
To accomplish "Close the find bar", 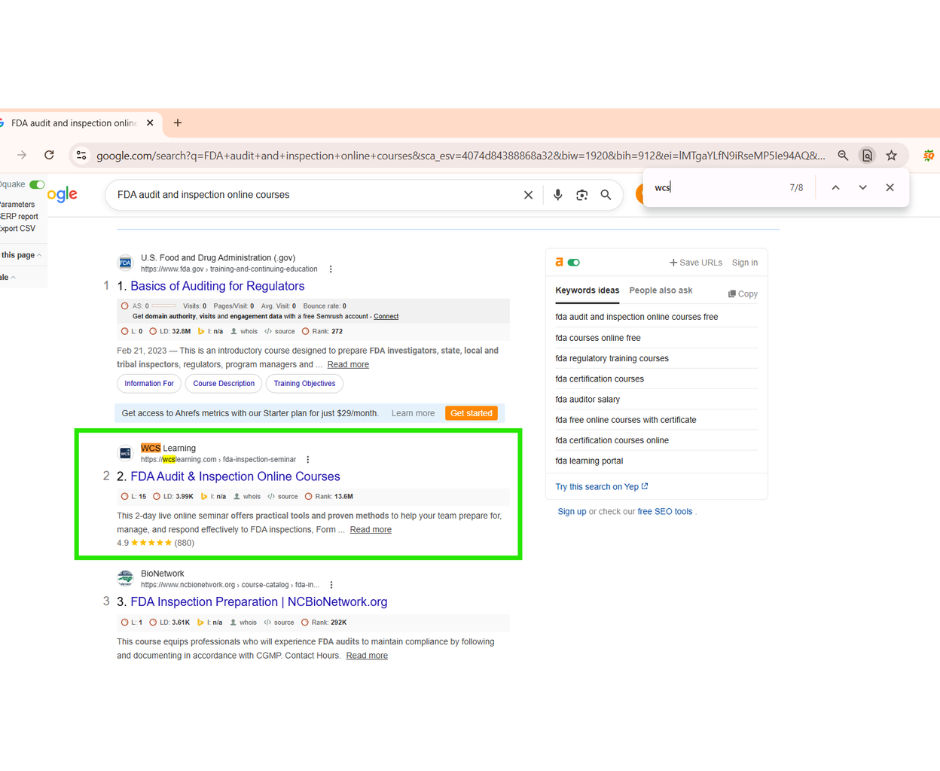I will (x=890, y=188).
